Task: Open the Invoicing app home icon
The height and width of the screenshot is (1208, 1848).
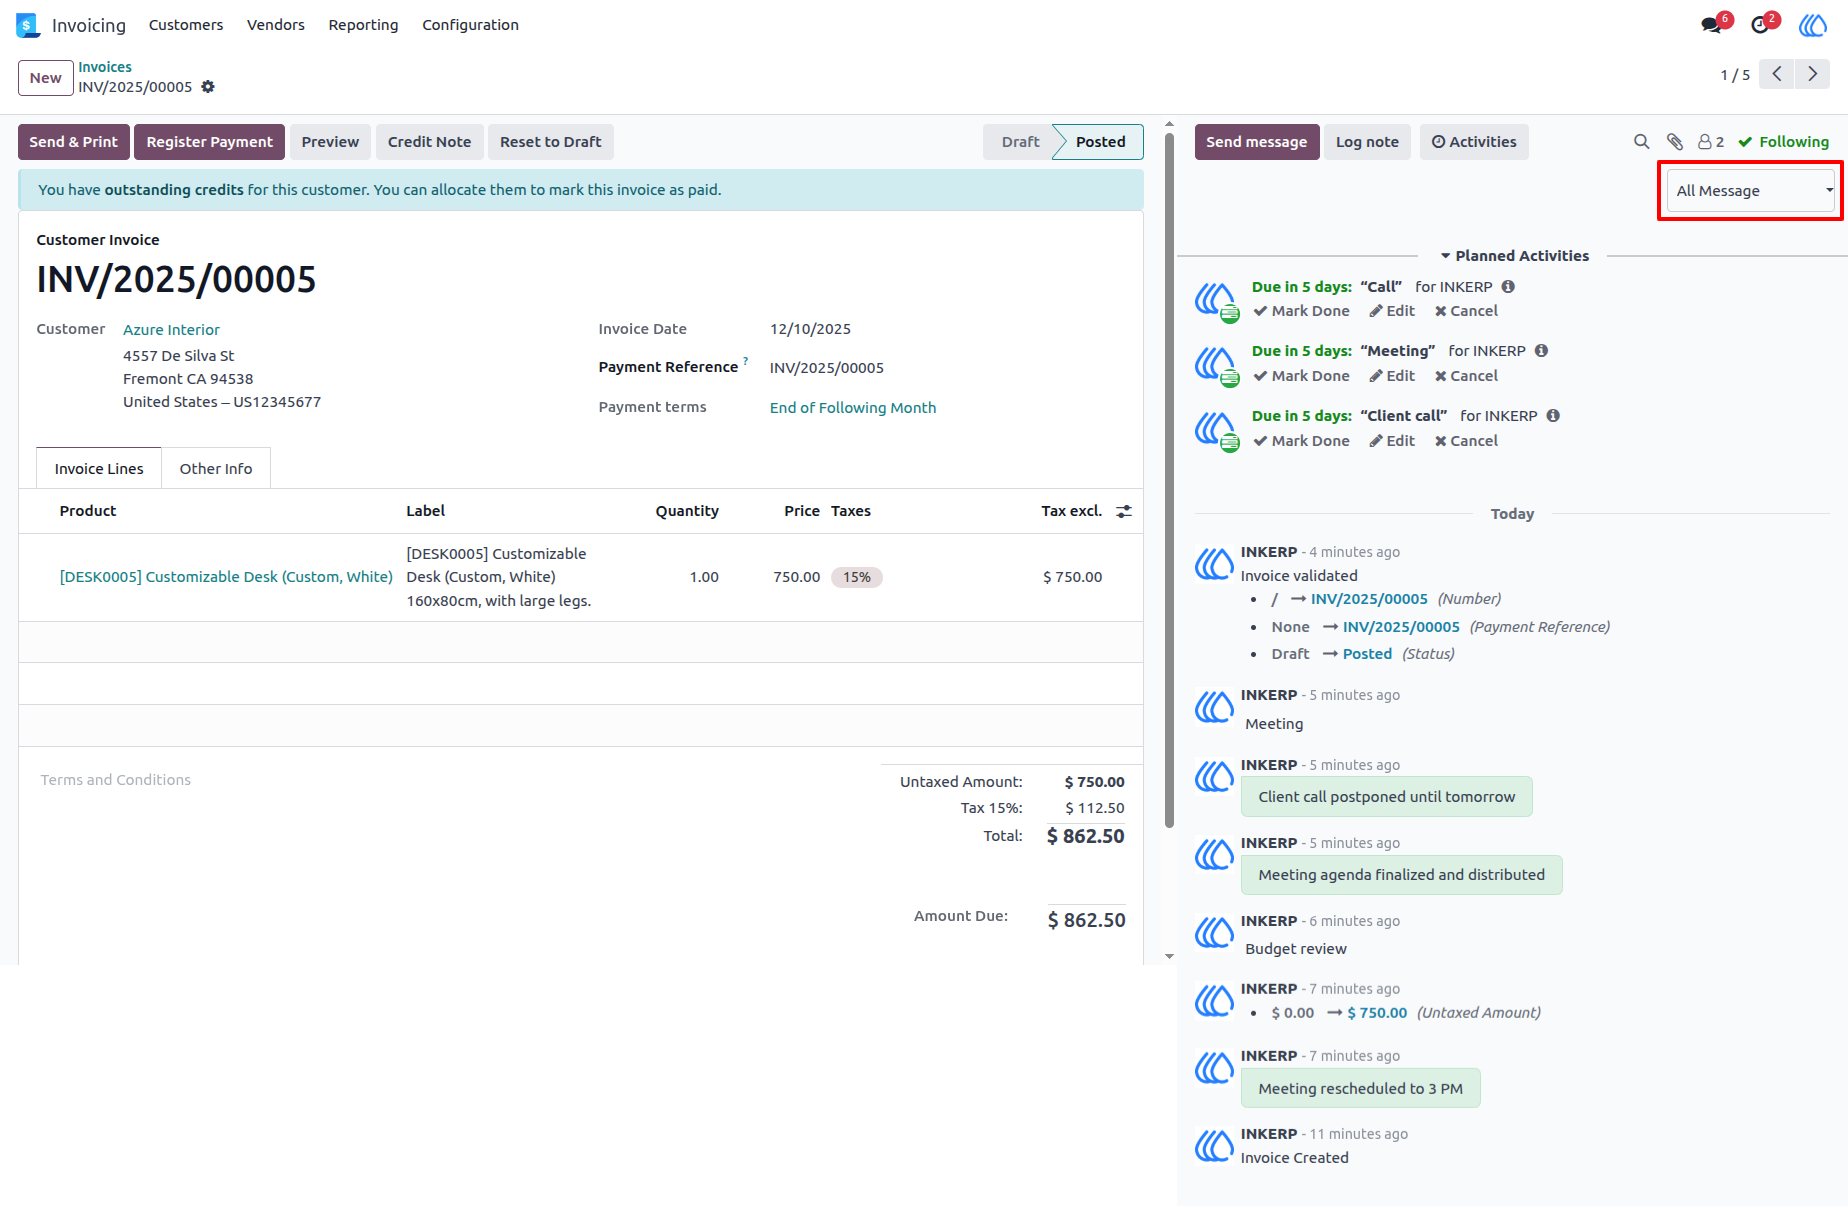Action: (27, 25)
